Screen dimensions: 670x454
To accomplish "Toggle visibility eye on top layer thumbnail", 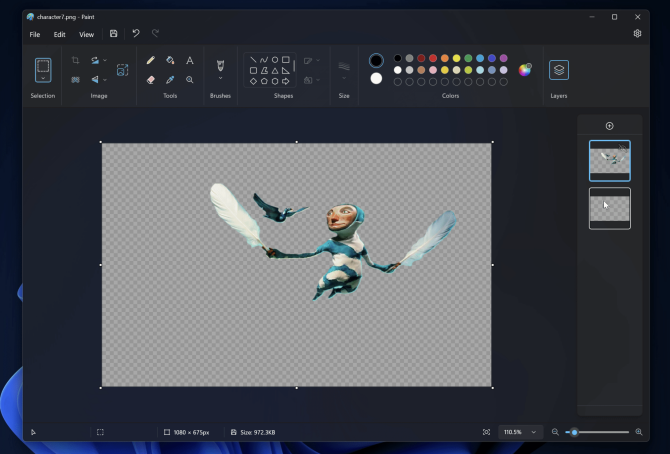I will (x=623, y=148).
